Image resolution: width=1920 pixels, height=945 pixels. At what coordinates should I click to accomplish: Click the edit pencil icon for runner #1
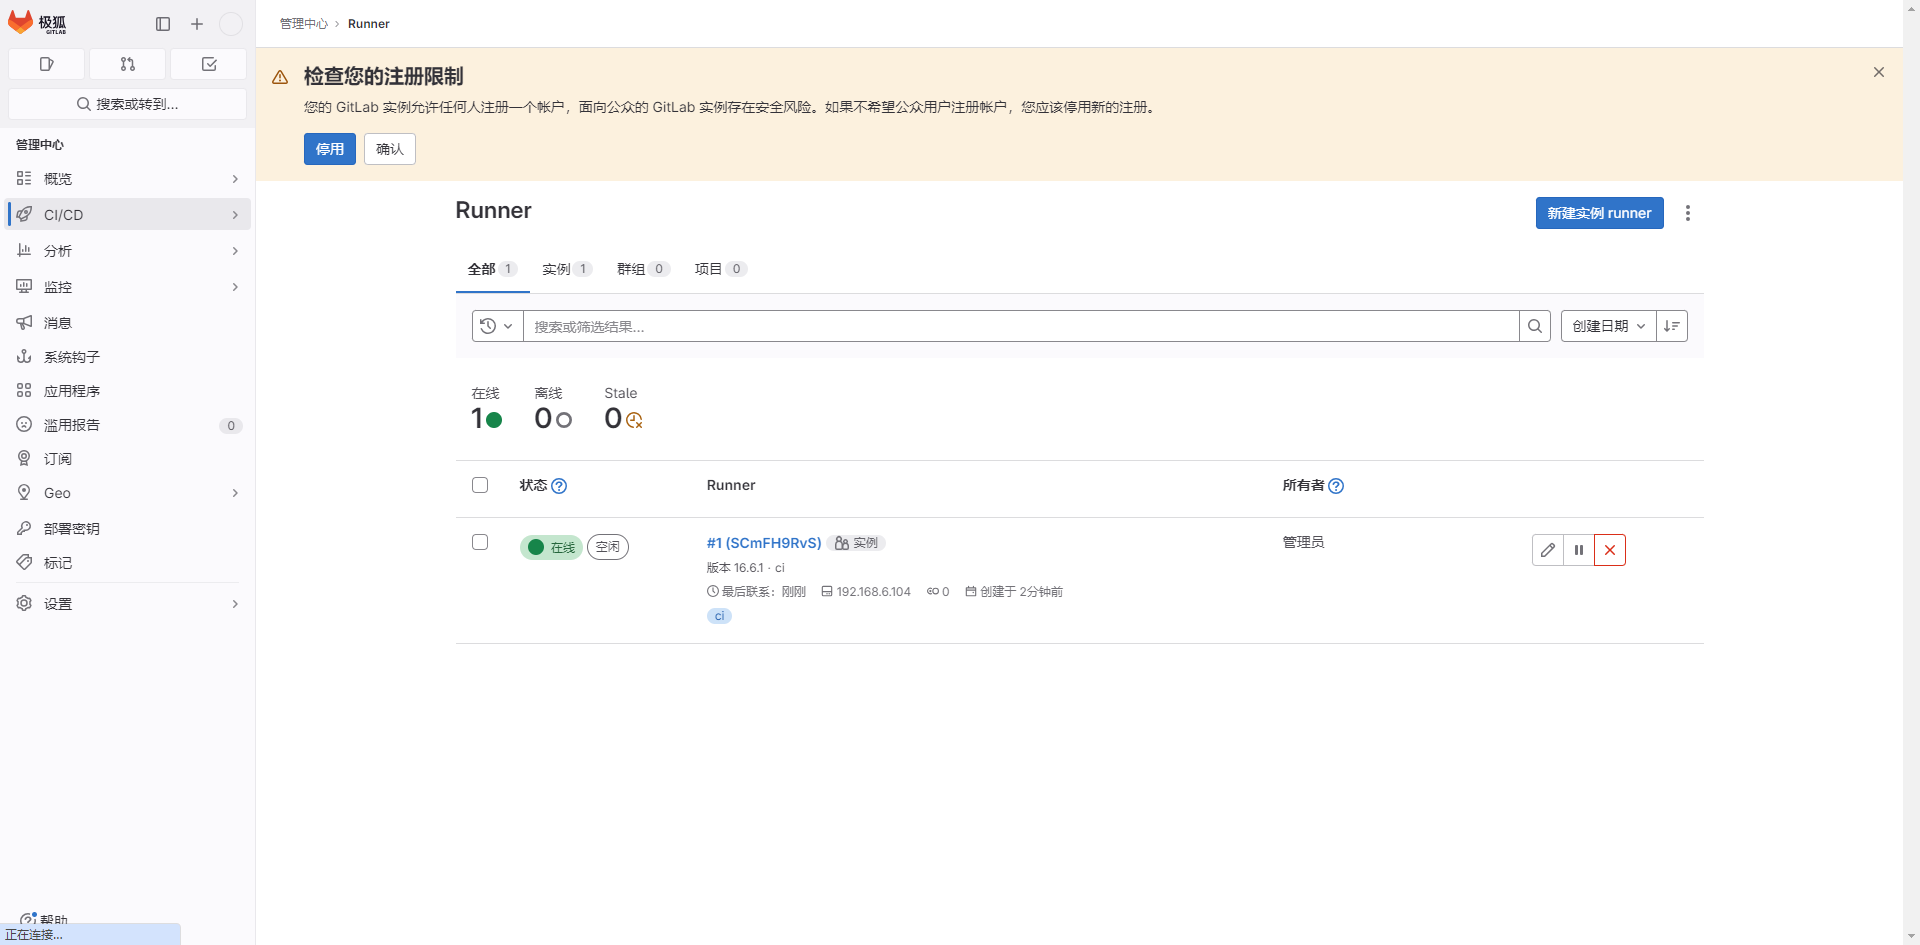click(1547, 550)
